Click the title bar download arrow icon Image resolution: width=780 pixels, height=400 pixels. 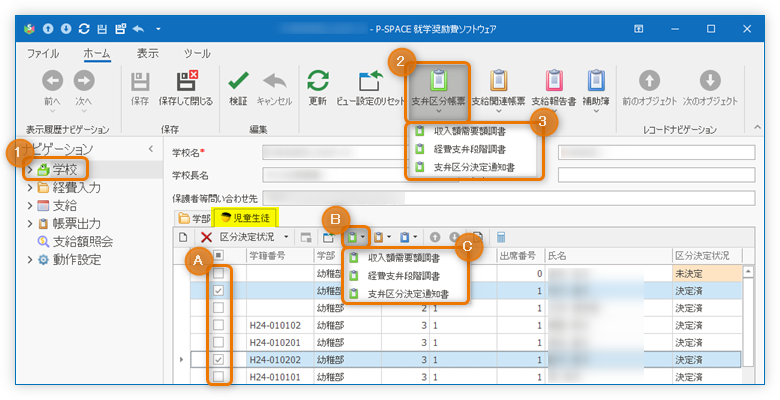66,29
